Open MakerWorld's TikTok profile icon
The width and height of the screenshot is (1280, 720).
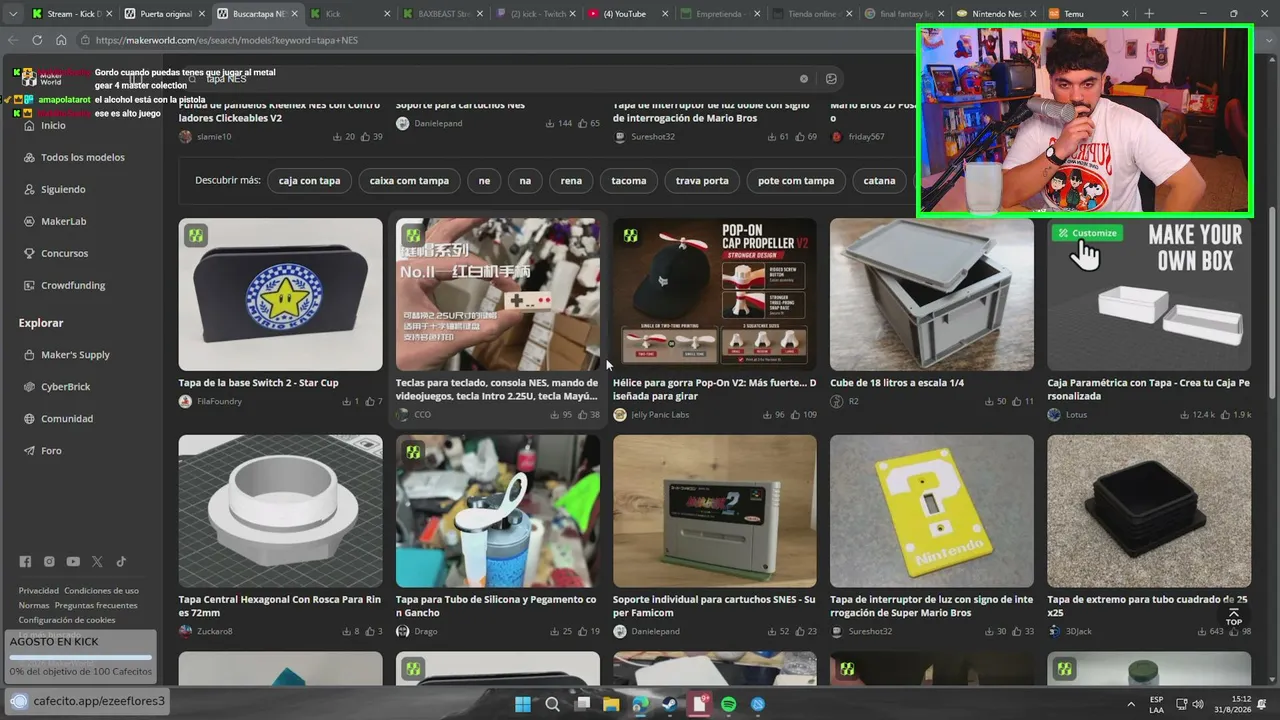121,562
